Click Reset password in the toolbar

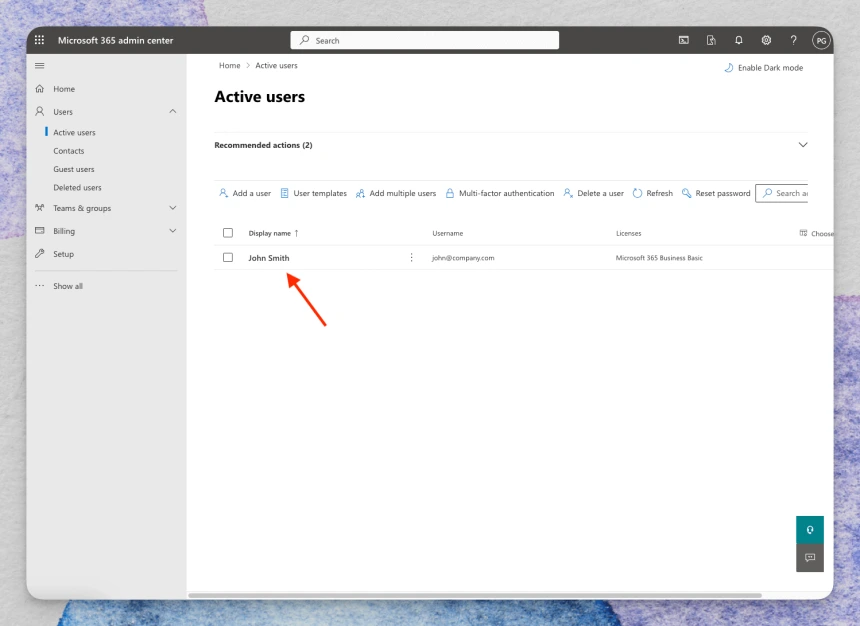(x=716, y=193)
